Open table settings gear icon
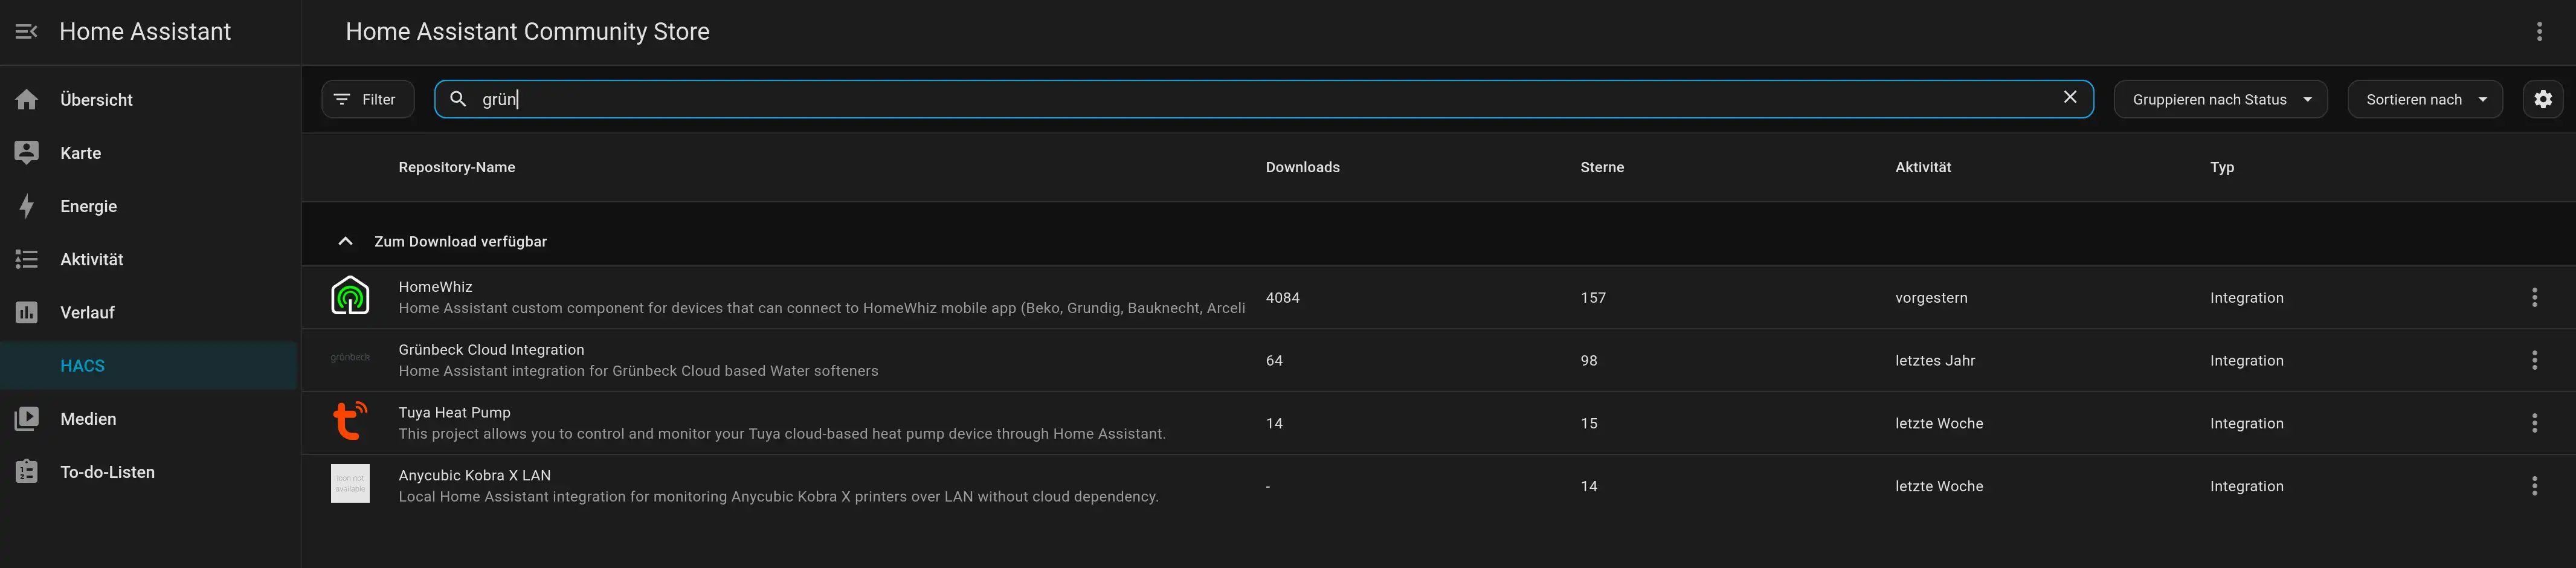Viewport: 2576px width, 568px height. (2542, 99)
